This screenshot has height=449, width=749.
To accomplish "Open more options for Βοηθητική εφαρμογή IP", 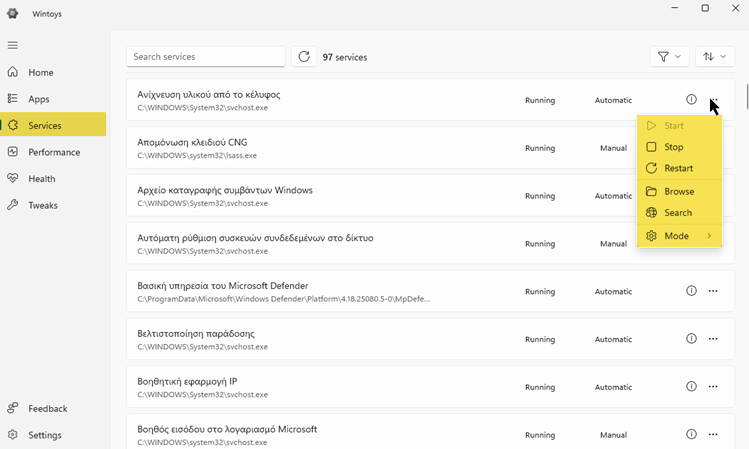I will [x=713, y=387].
